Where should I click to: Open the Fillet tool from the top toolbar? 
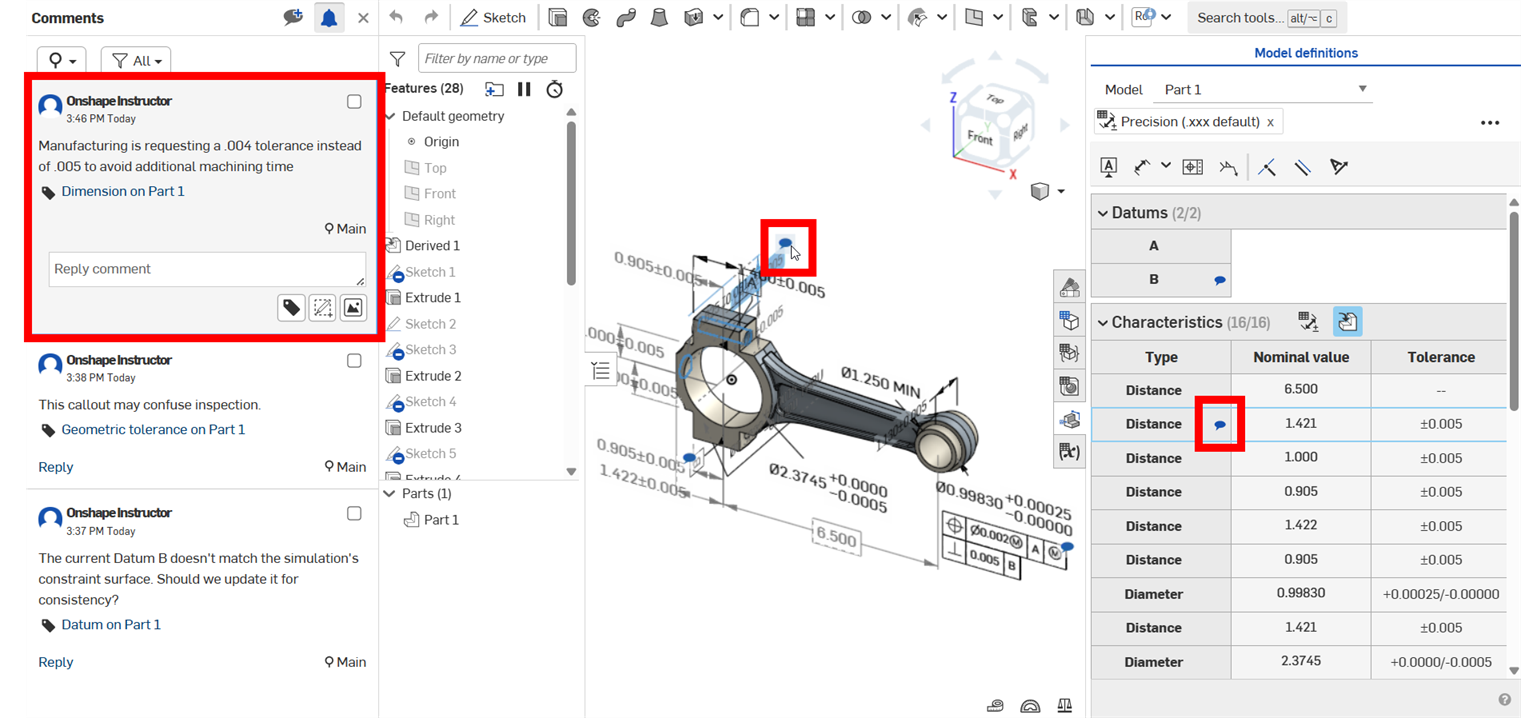click(748, 17)
